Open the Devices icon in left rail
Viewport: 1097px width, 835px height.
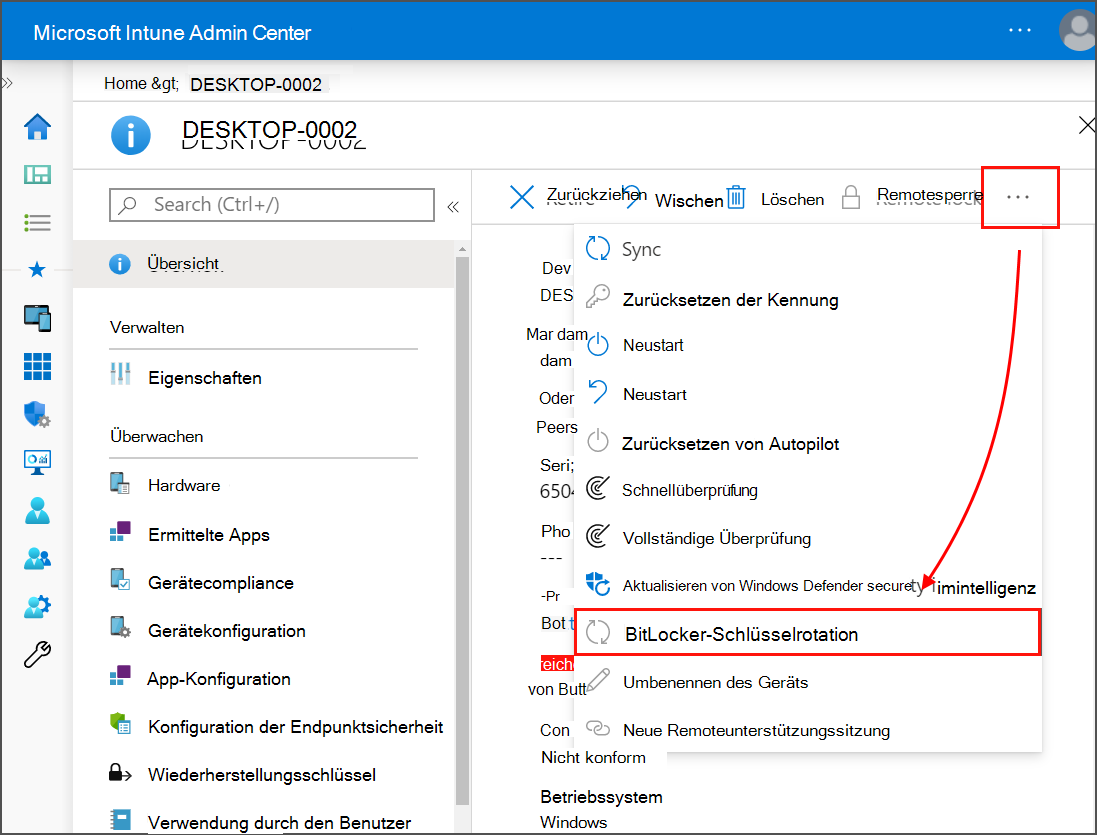[x=37, y=318]
